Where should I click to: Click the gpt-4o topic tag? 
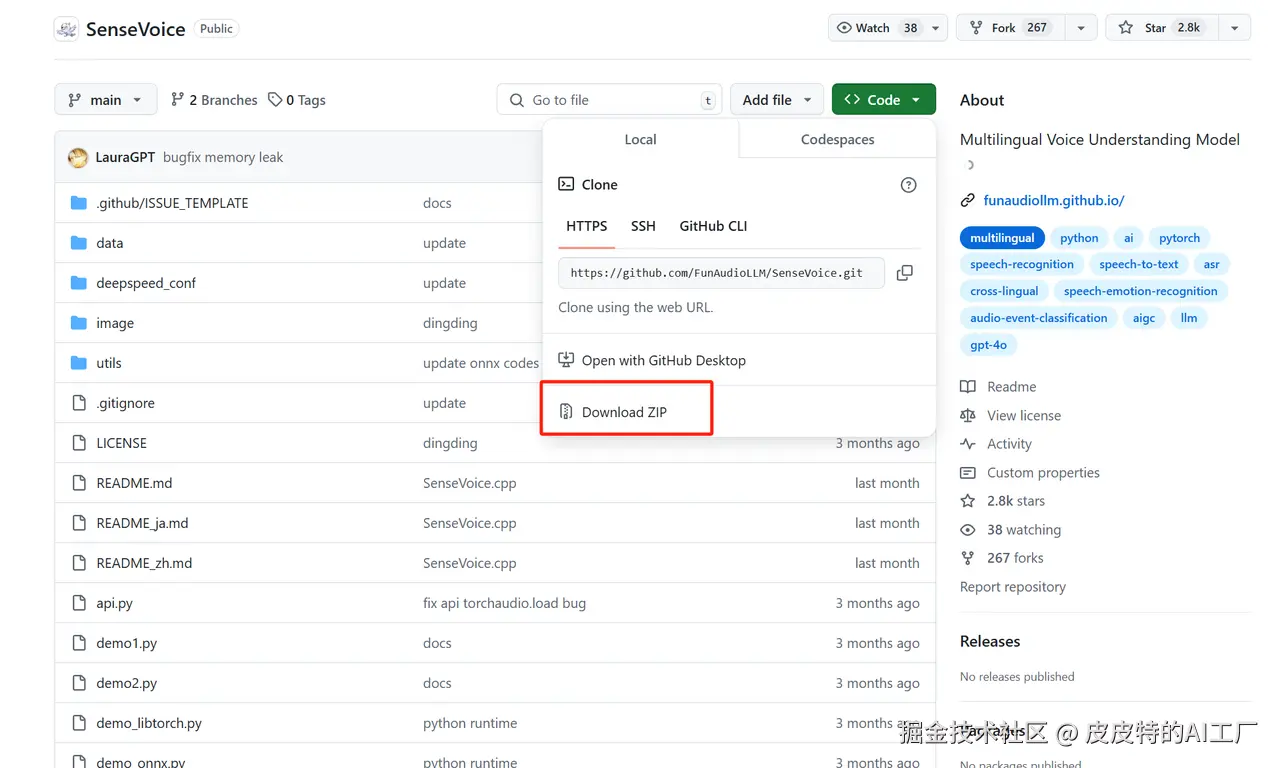tap(988, 345)
